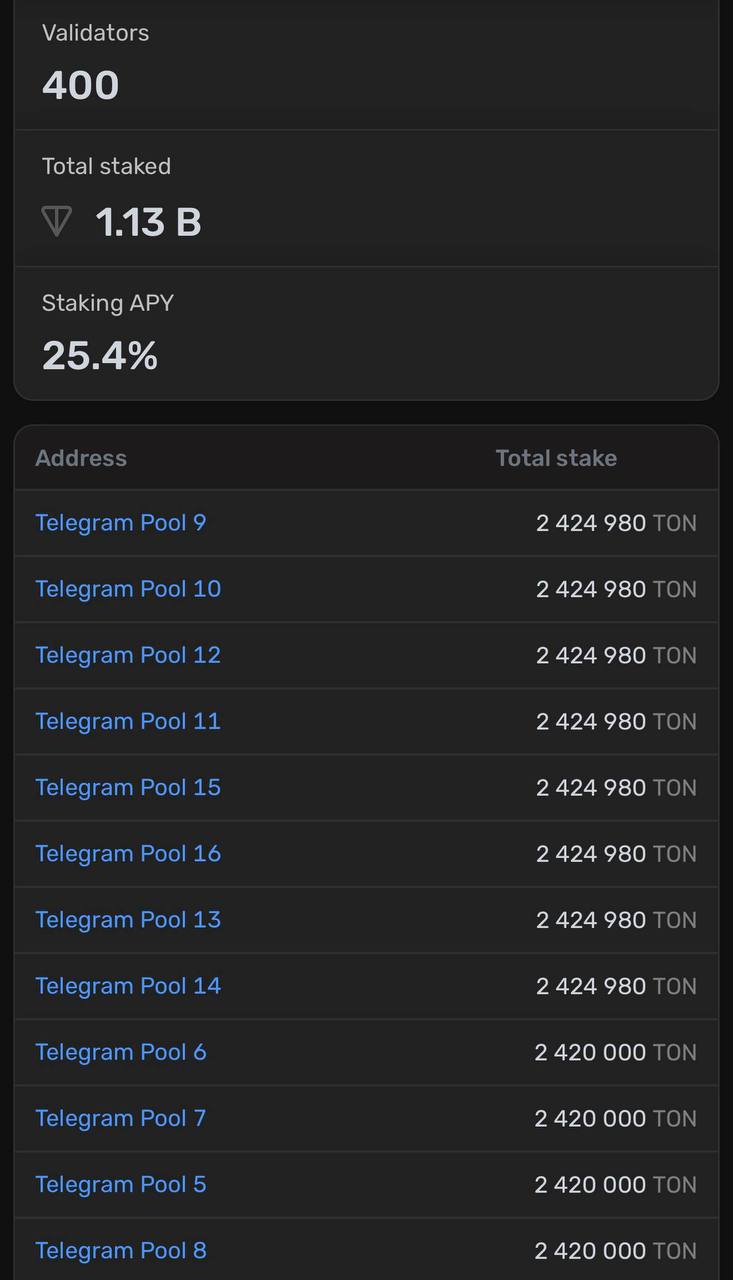This screenshot has height=1280, width=733.
Task: Open the Telegram Pool 11 address link
Action: (128, 721)
